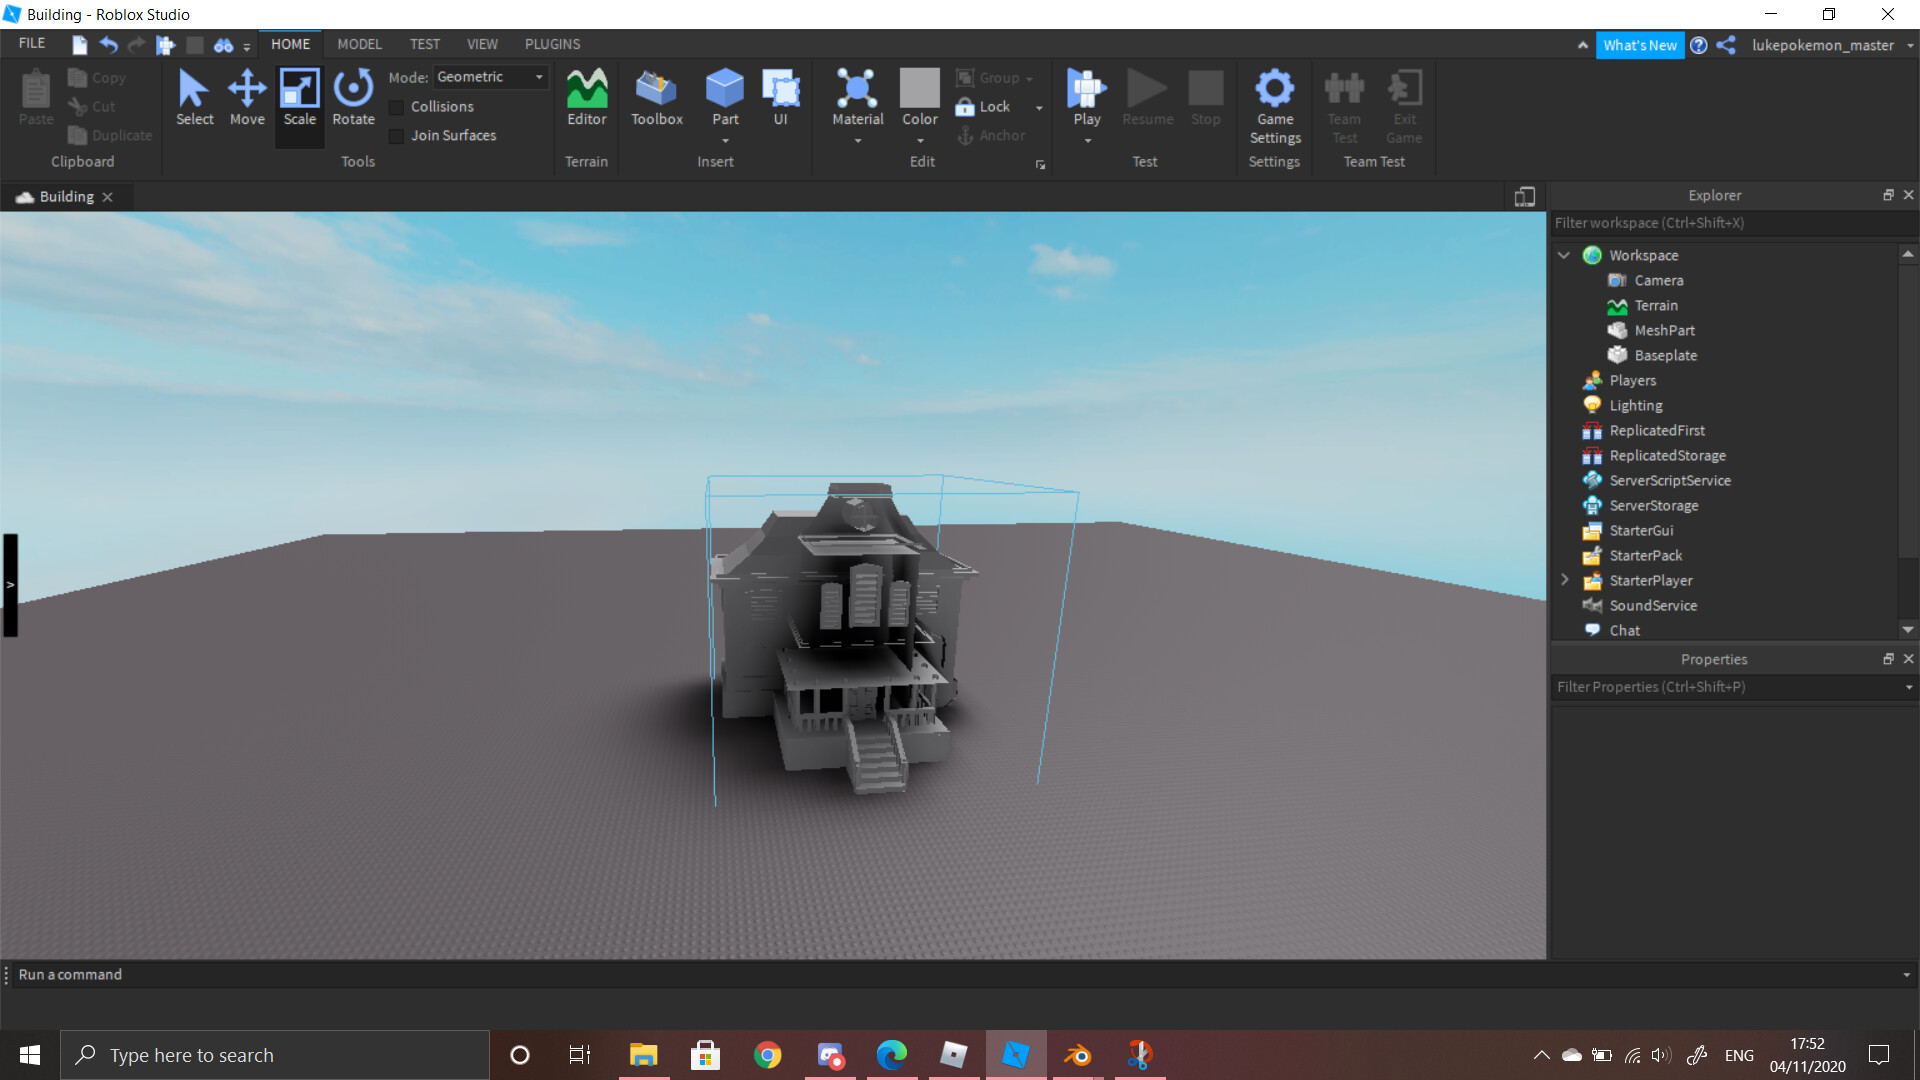Insert a new Part
The width and height of the screenshot is (1920, 1080).
coord(724,89)
